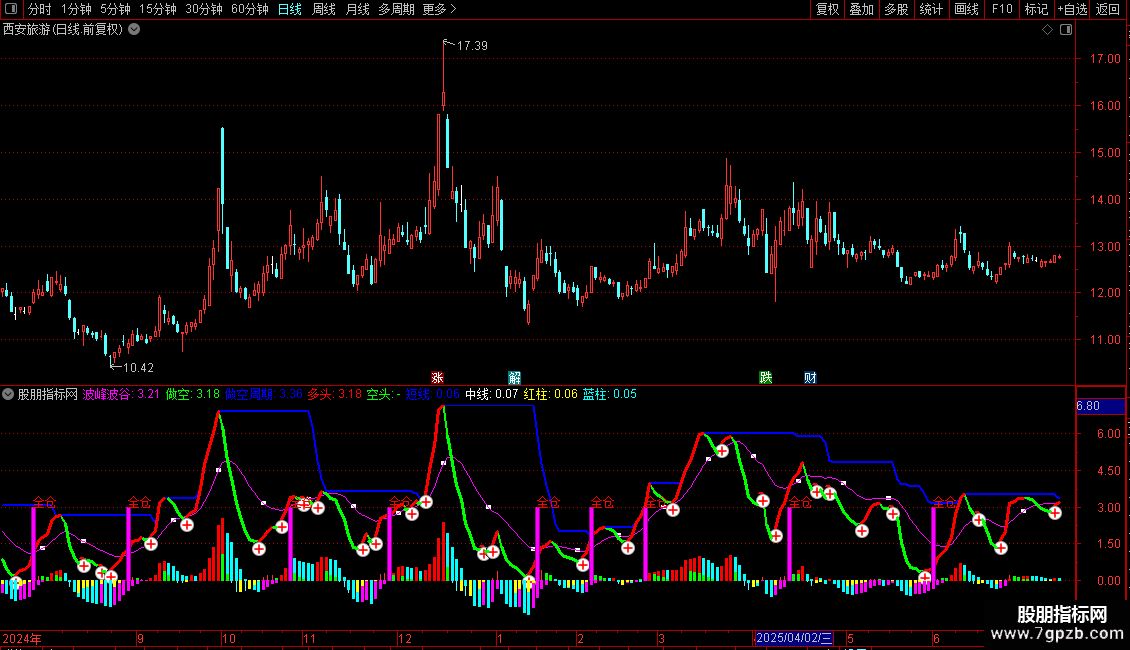Switch to the 周线 weekly period tab
This screenshot has height=650, width=1130.
coord(324,9)
